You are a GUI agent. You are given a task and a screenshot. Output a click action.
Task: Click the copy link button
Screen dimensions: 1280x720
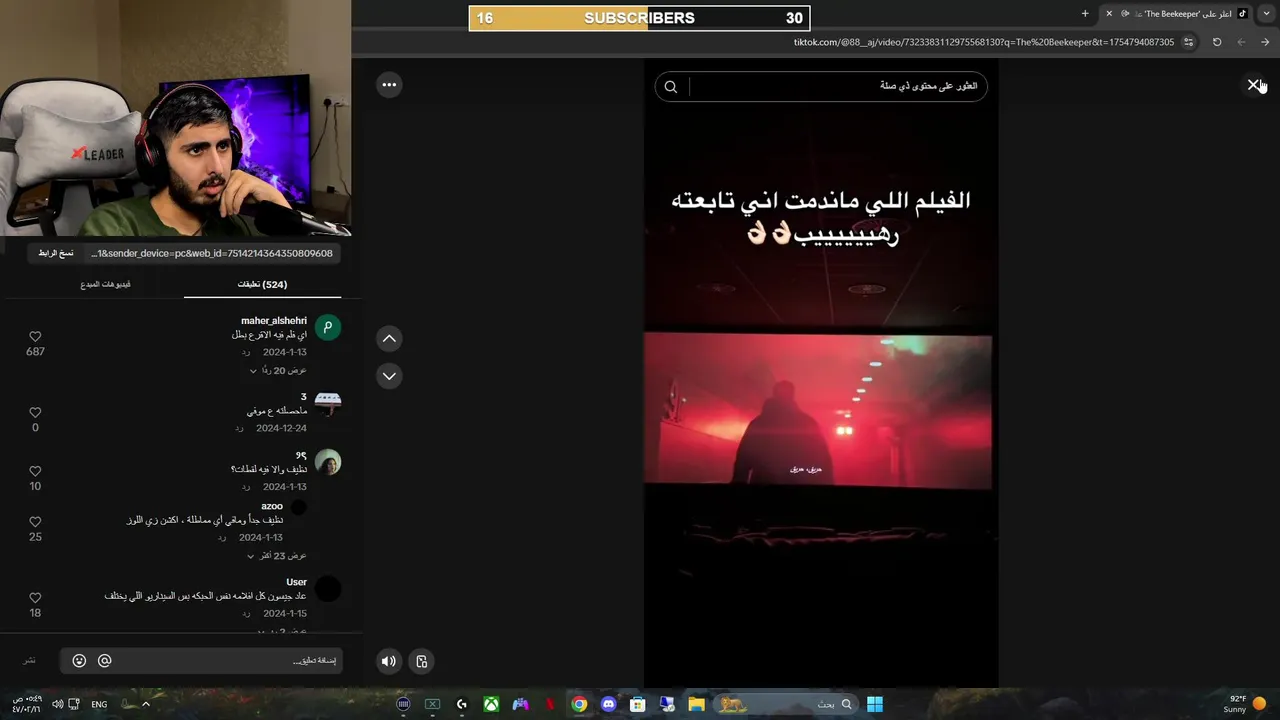(56, 253)
